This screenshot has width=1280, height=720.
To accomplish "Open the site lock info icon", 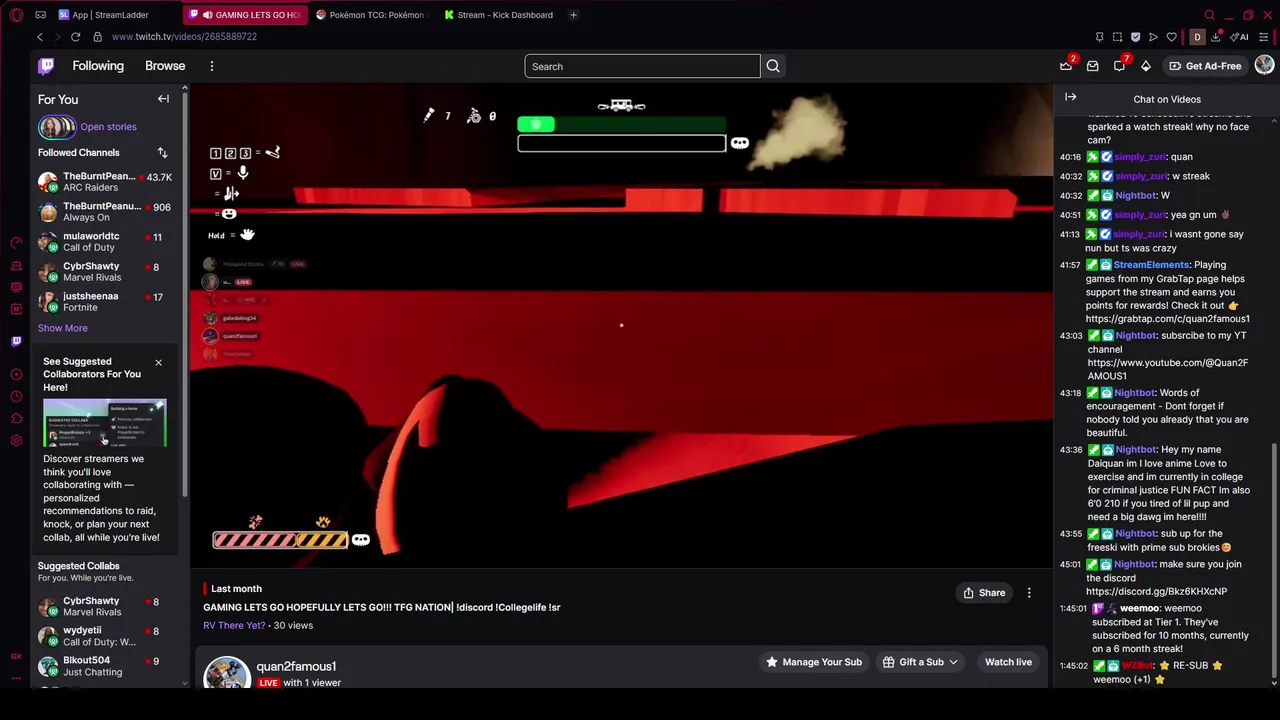I will point(97,37).
